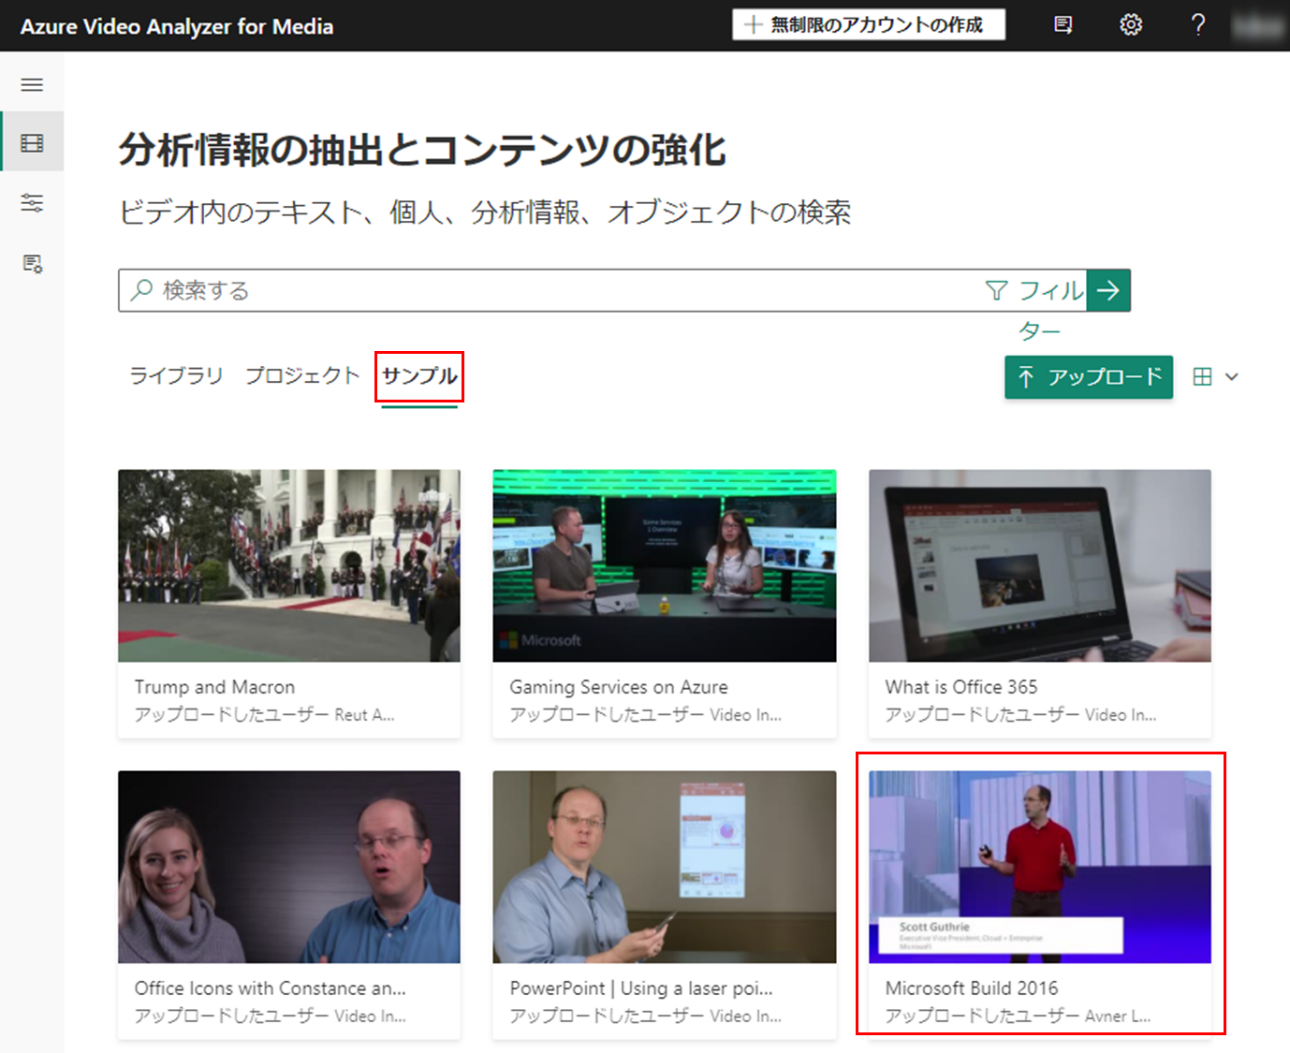1290x1053 pixels.
Task: Click the Azure Video Analyzer for Media title
Action: 177,26
